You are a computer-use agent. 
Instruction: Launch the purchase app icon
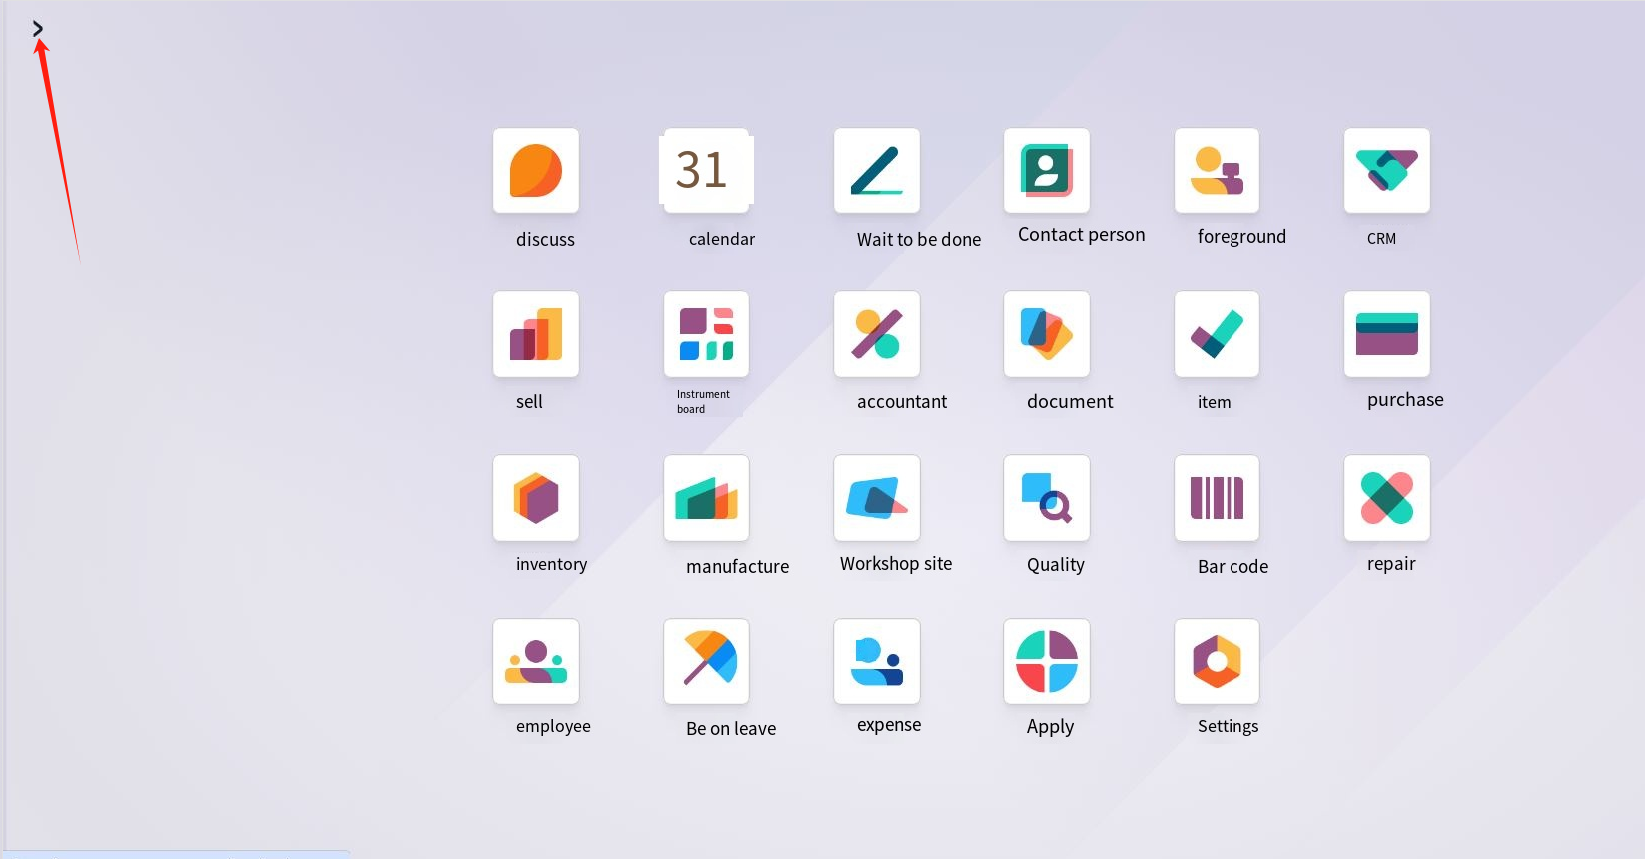1387,334
